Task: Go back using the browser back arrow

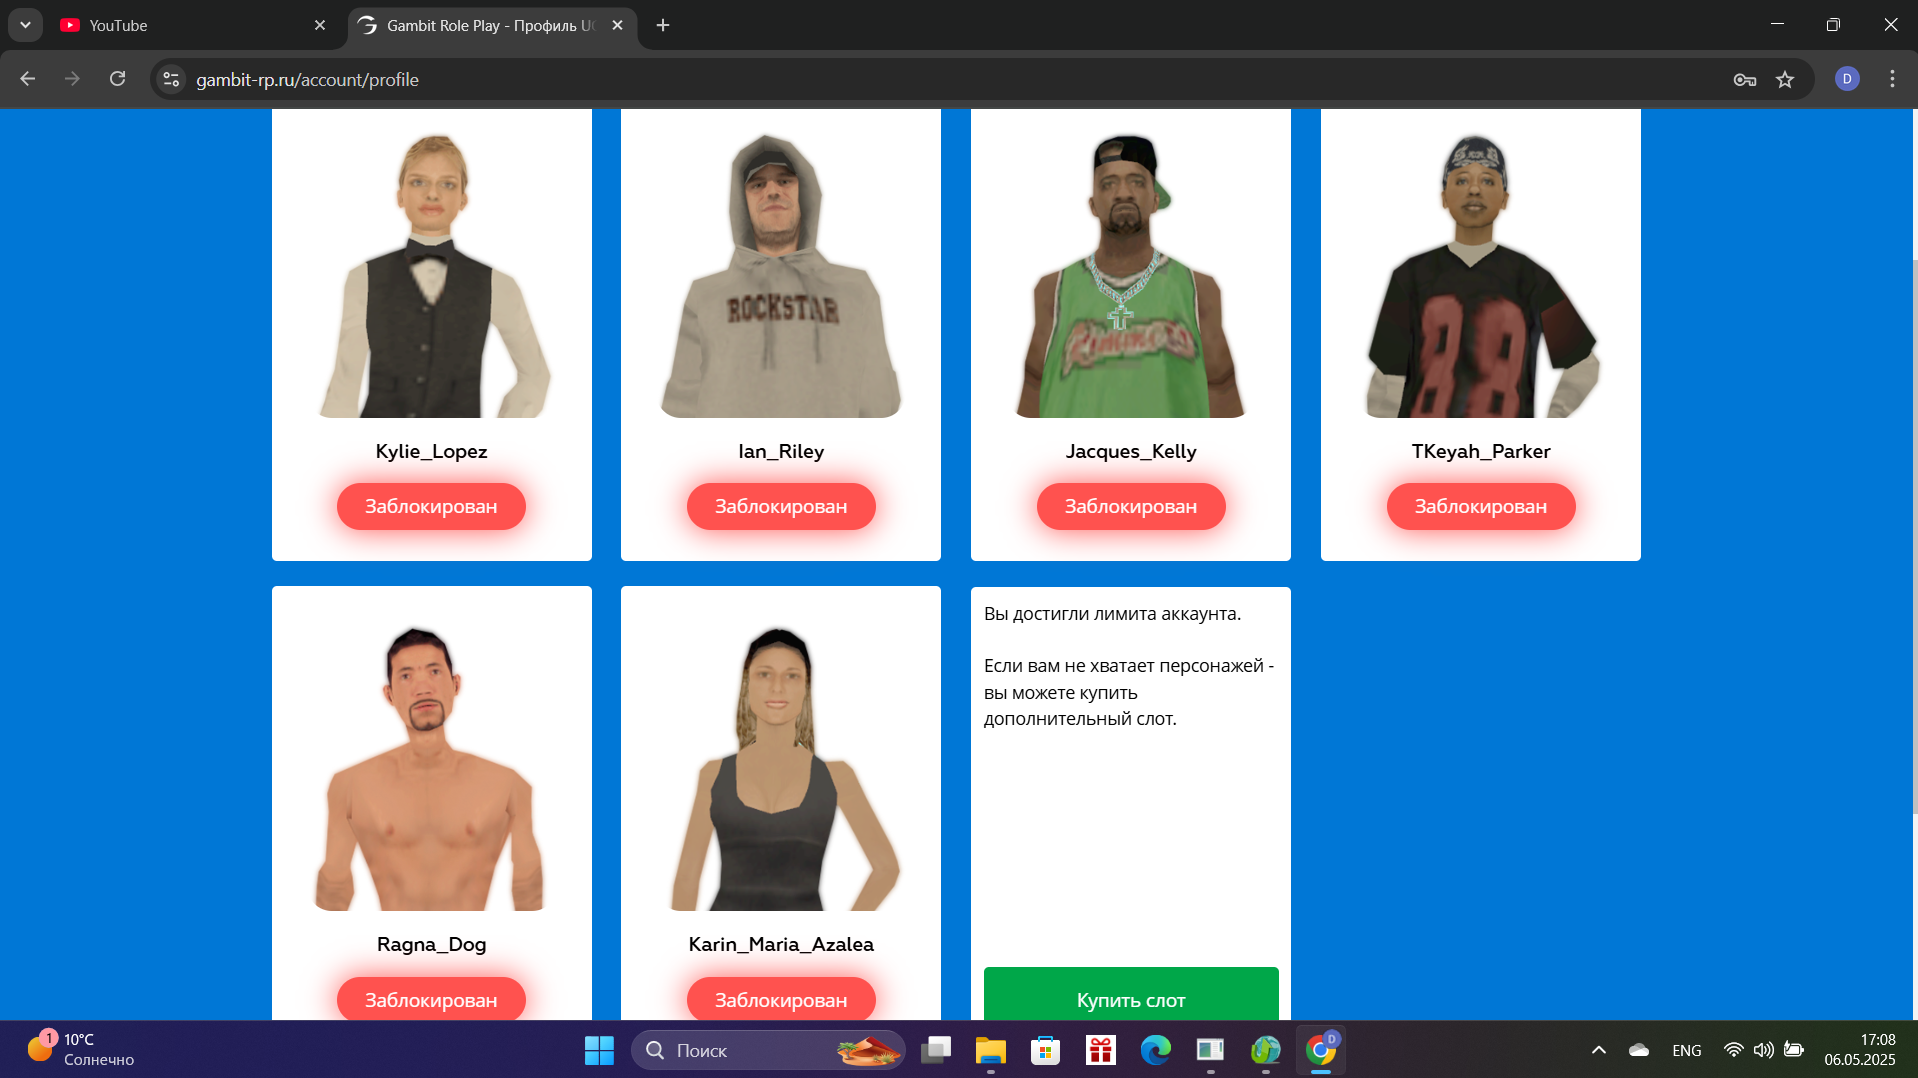Action: [28, 79]
